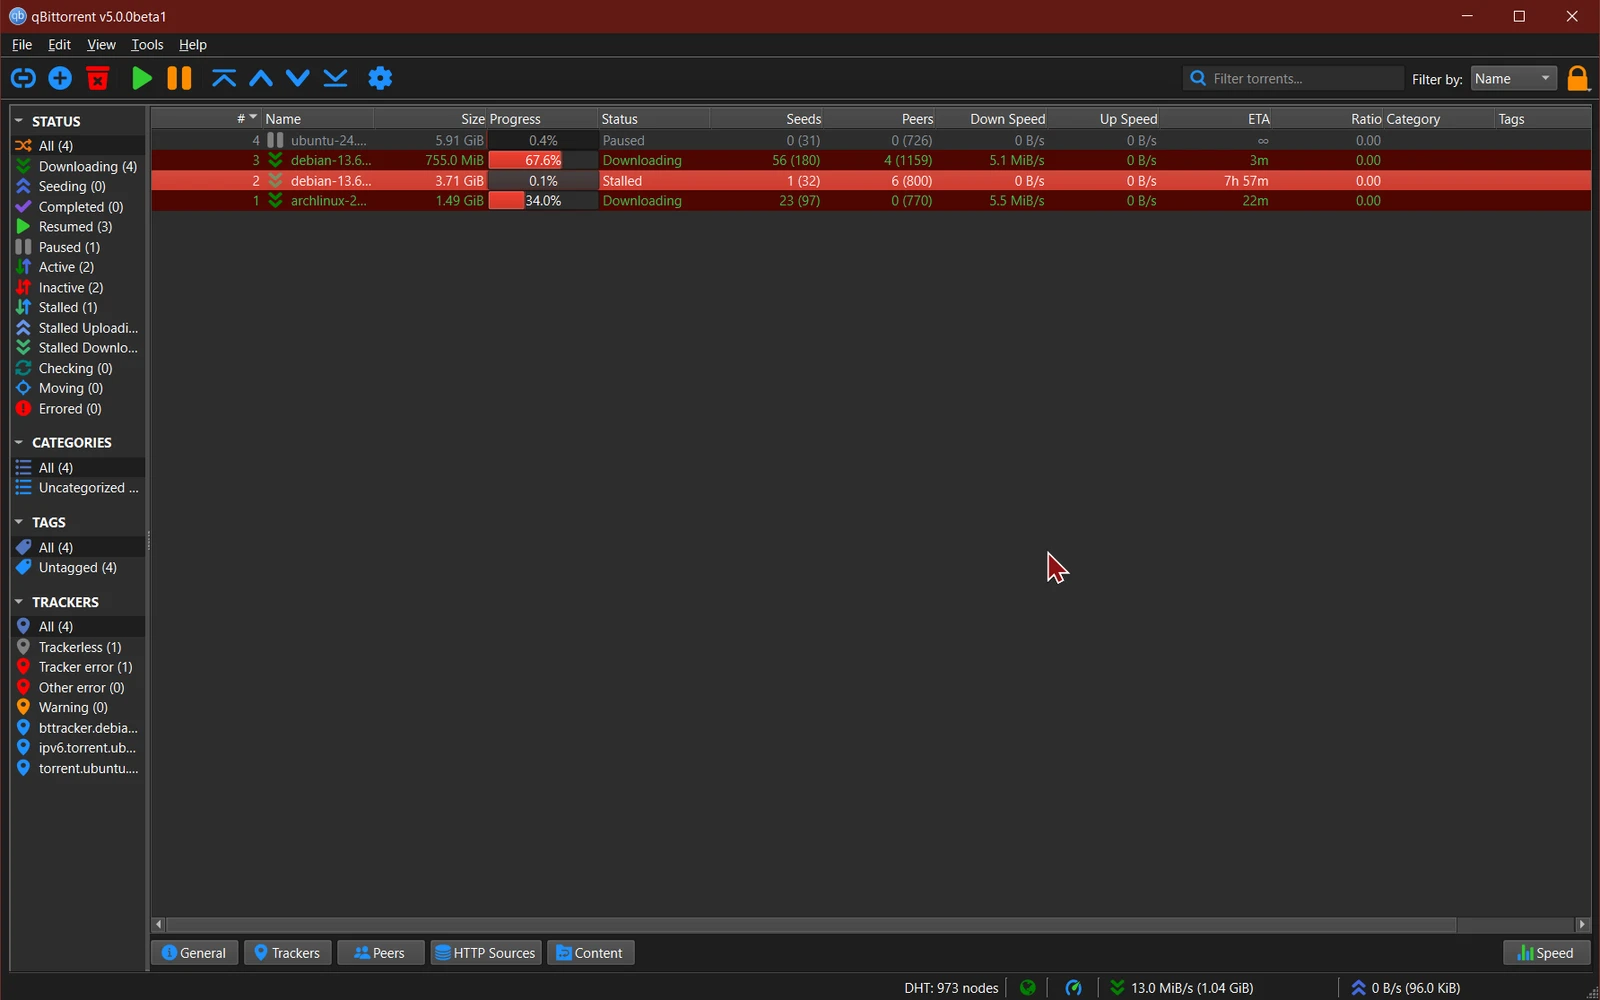The image size is (1600, 1000).
Task: Select Downloading (4) status filter
Action: [x=77, y=166]
